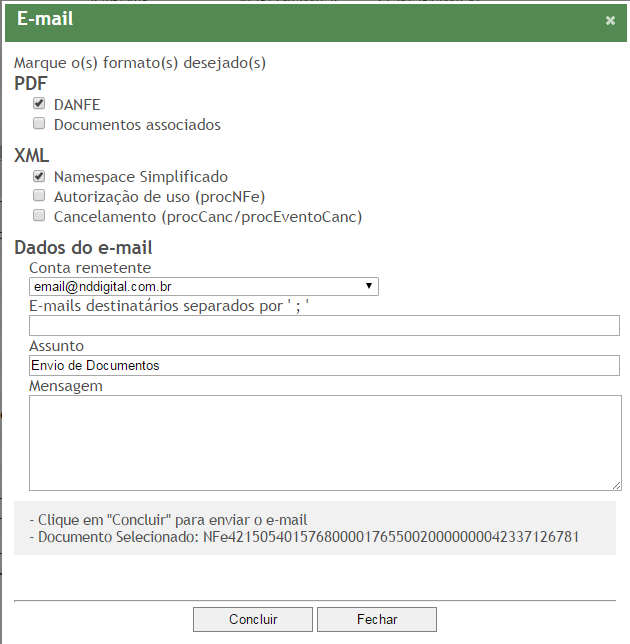Click the Dados do e-mail heading
The height and width of the screenshot is (644, 630).
[83, 248]
